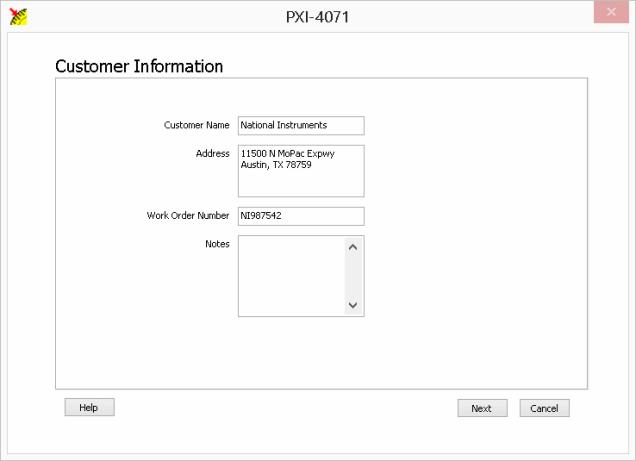Select the Work Order Number field
Image resolution: width=636 pixels, height=461 pixels.
point(300,216)
